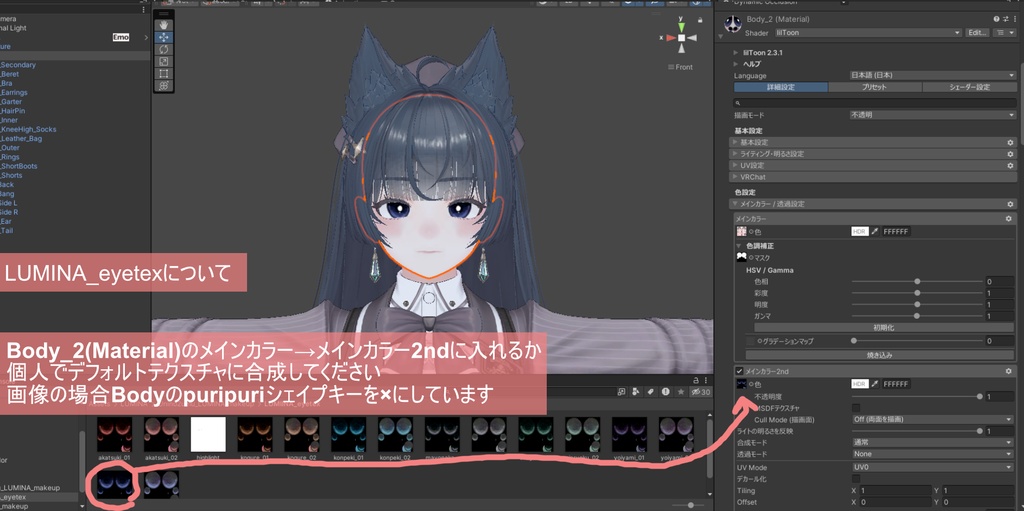Open the UV Mode UV0 dropdown

point(932,468)
